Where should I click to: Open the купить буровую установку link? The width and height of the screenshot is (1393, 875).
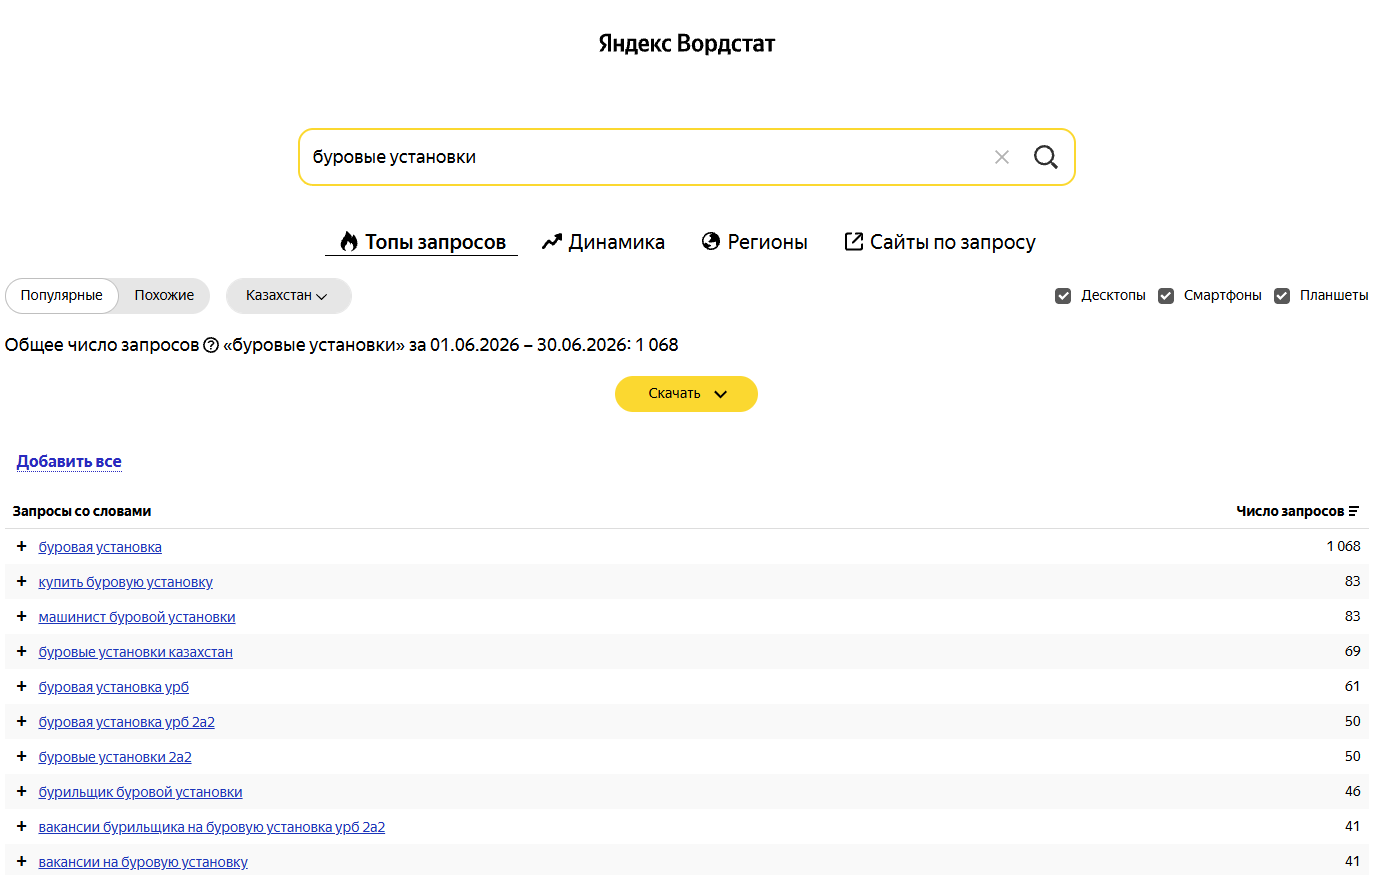(x=126, y=582)
